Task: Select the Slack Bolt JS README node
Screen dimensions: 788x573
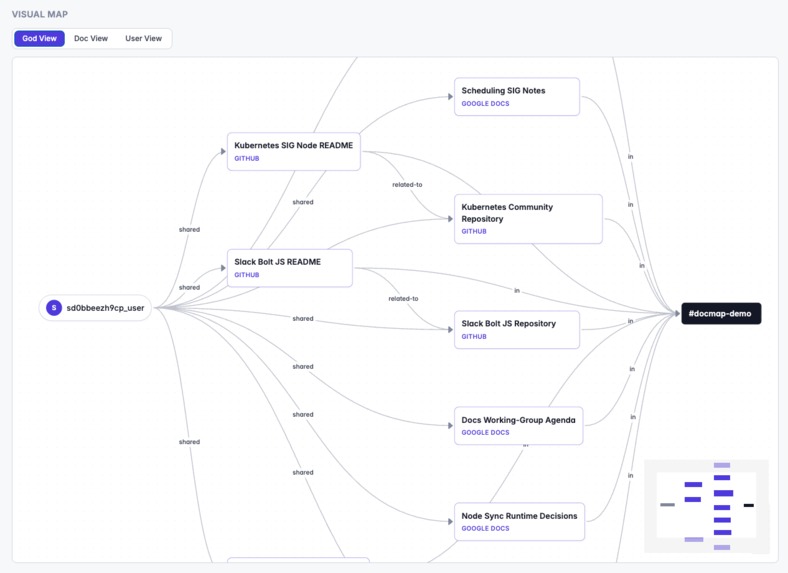Action: point(289,268)
